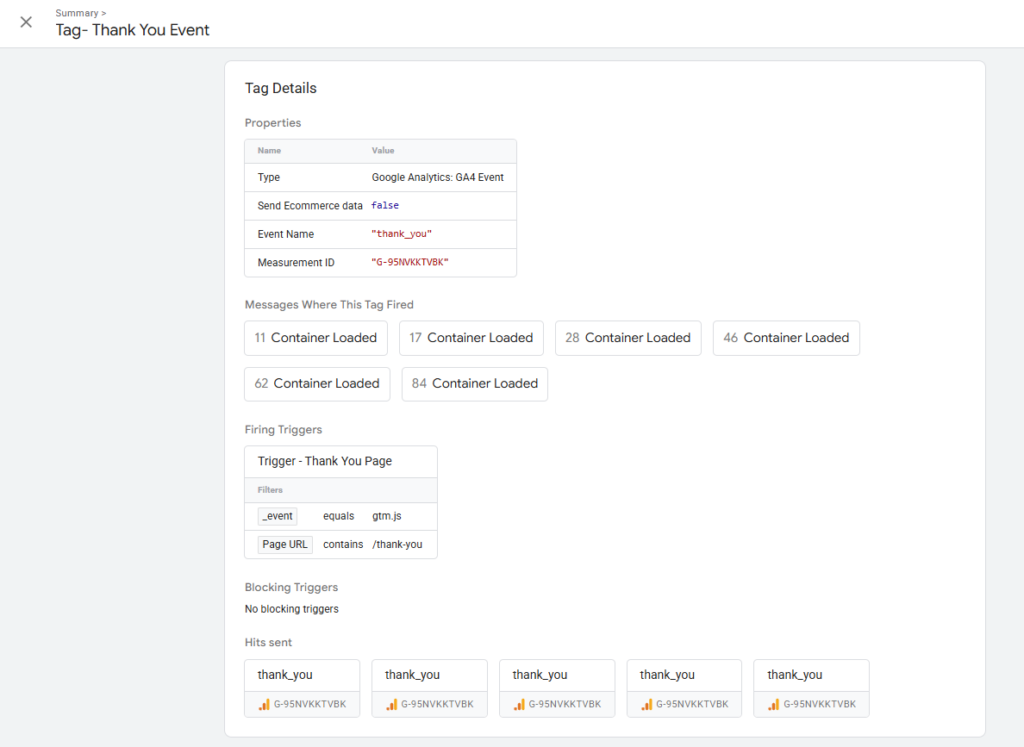
Task: Click the Page URL variable chip
Action: pyautogui.click(x=285, y=545)
